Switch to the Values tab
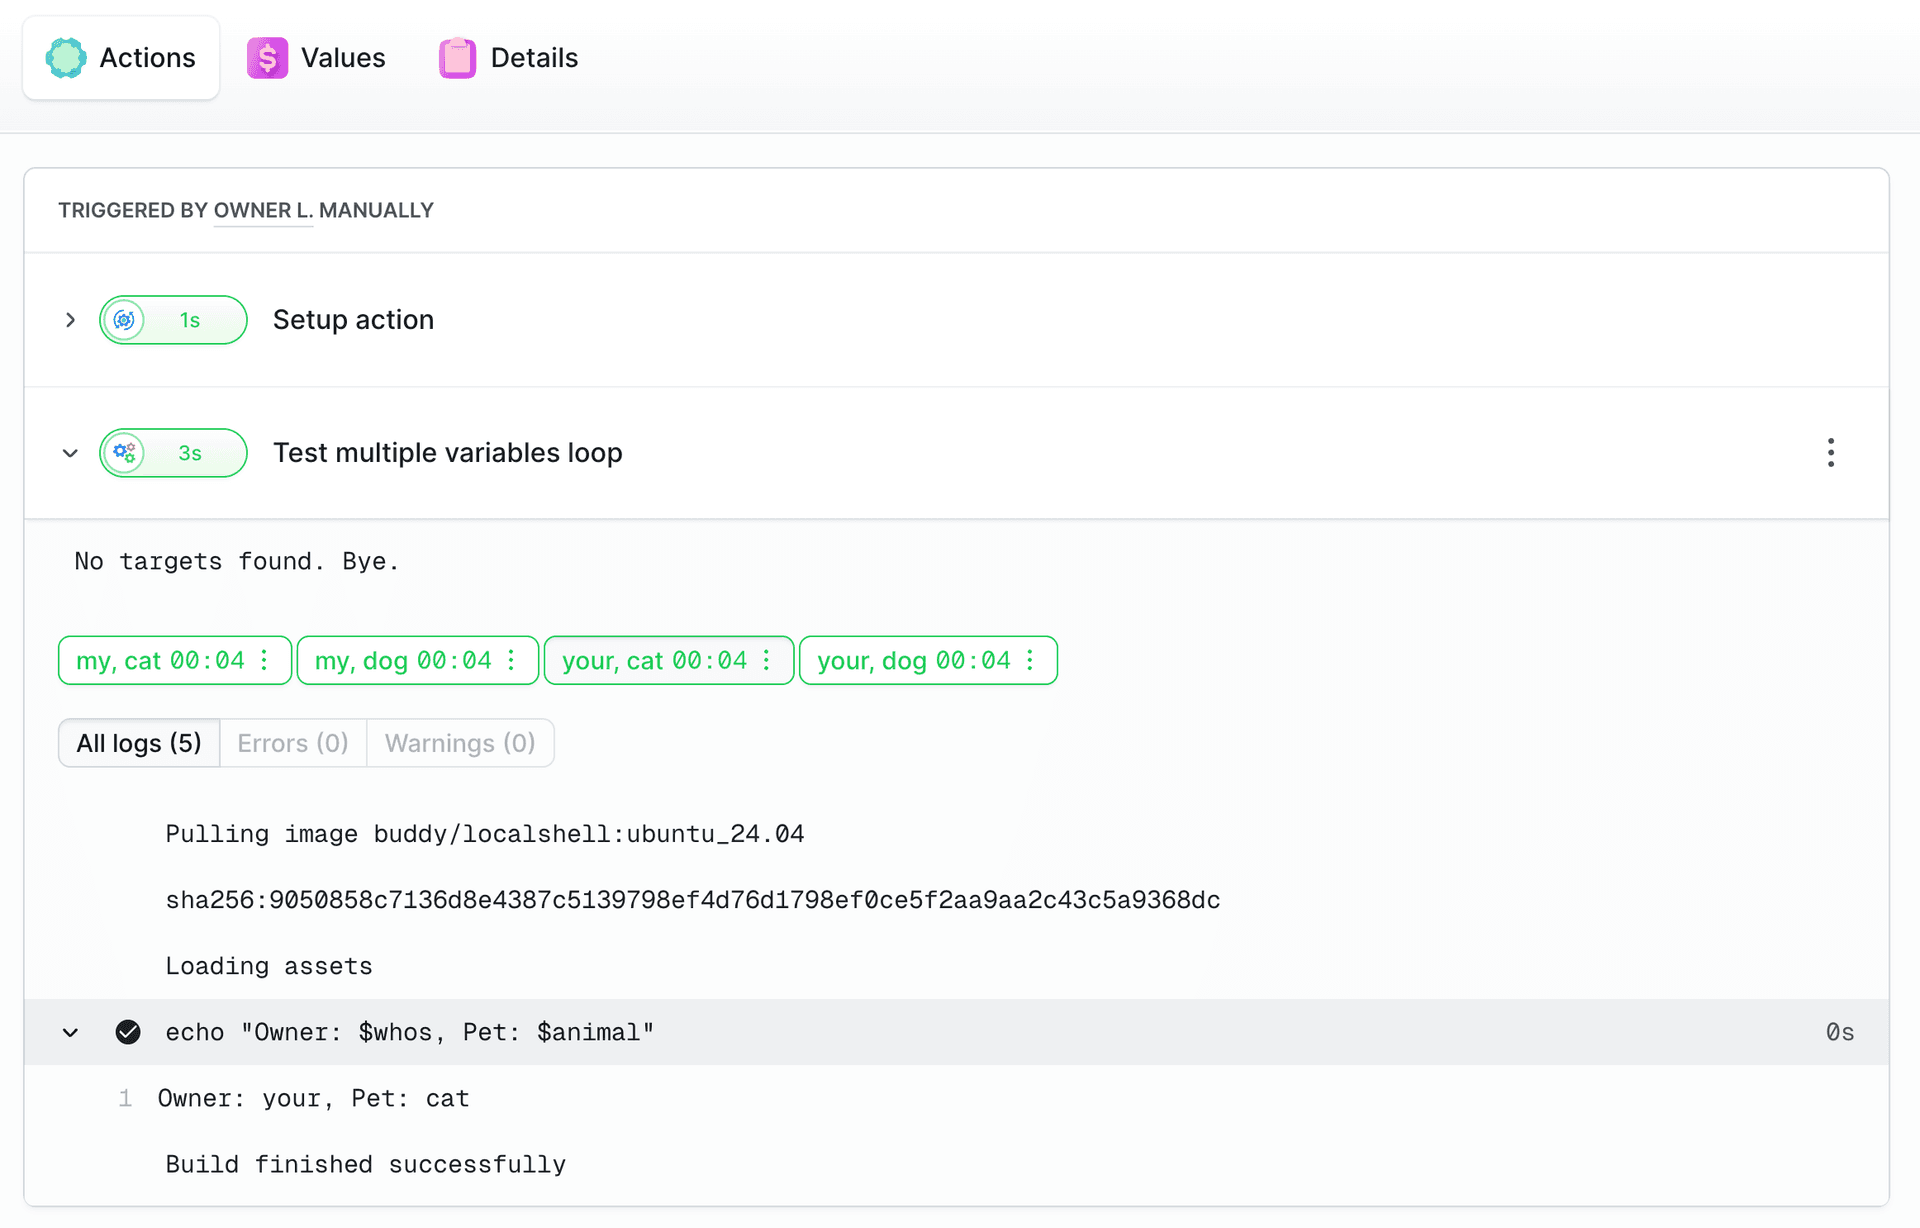The height and width of the screenshot is (1228, 1920). [342, 58]
